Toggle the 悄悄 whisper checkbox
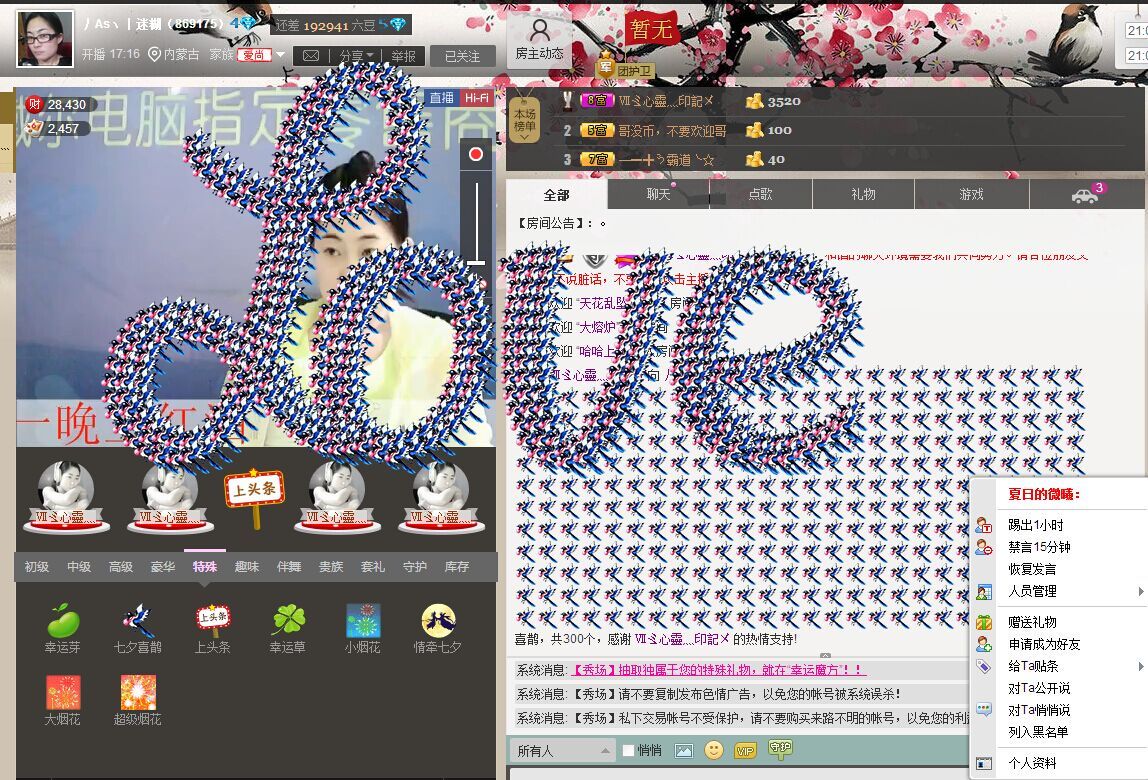 628,750
